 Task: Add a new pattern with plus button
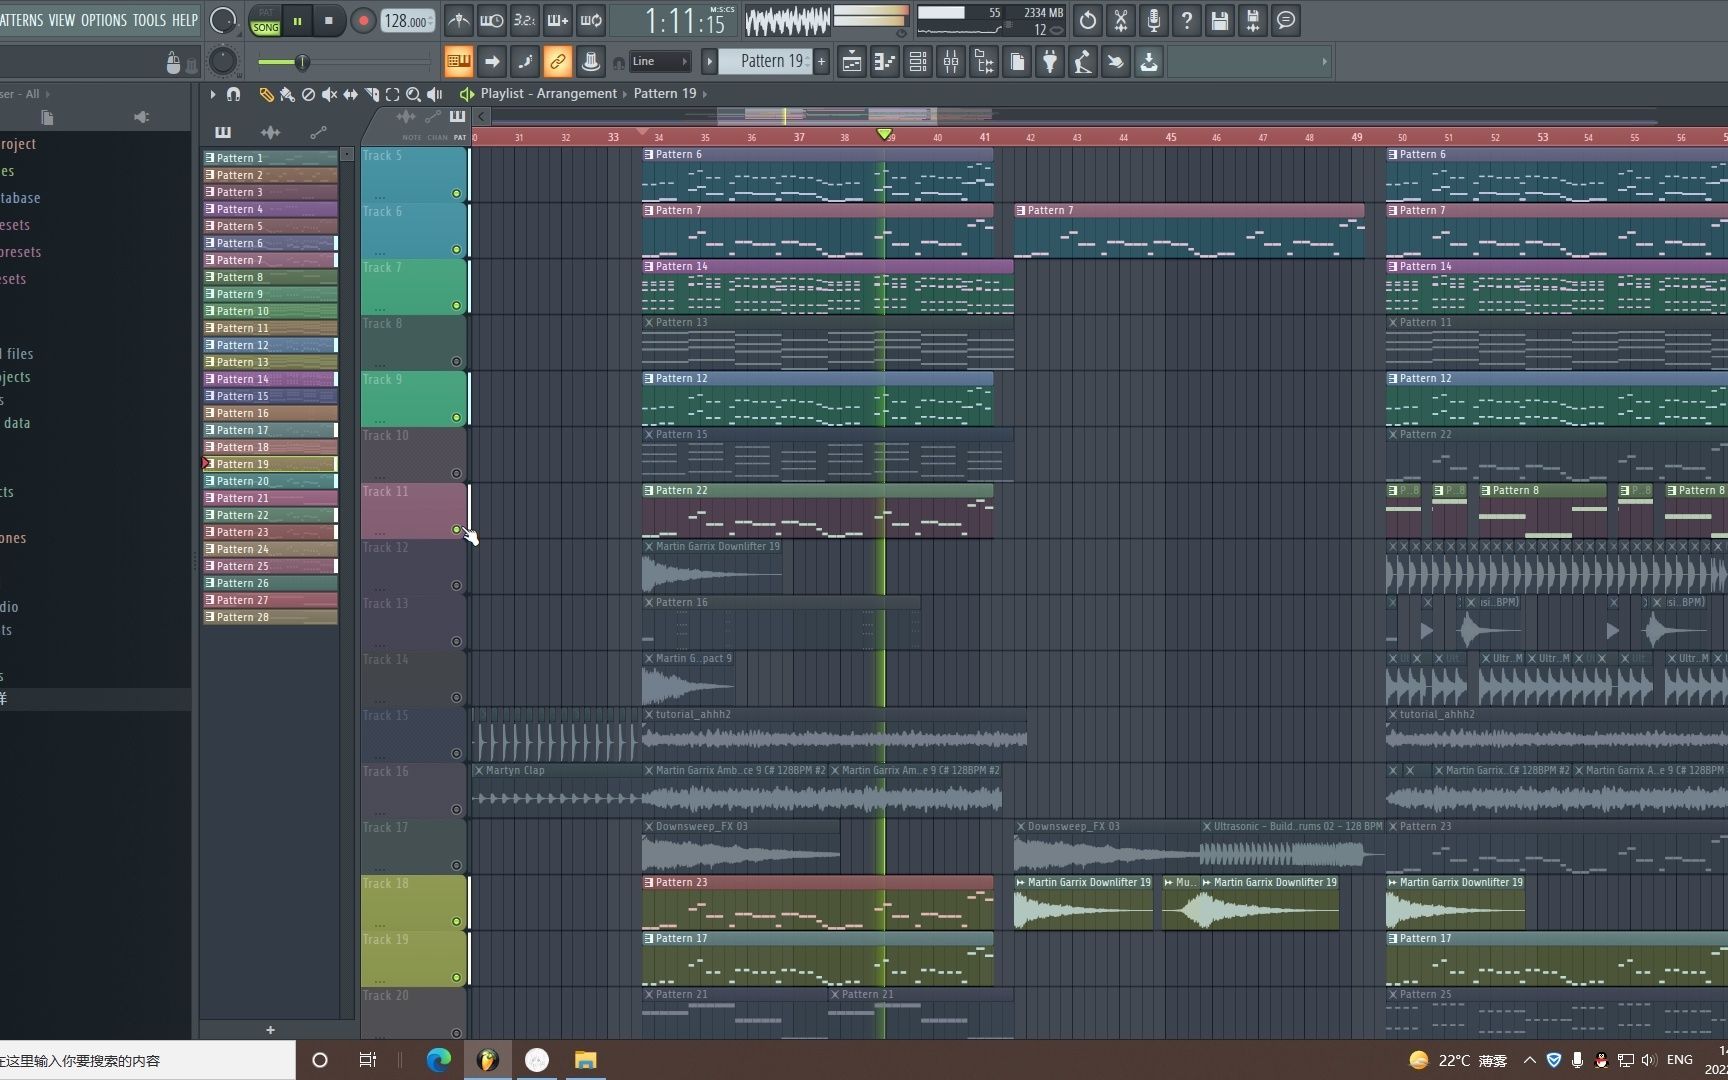click(822, 62)
